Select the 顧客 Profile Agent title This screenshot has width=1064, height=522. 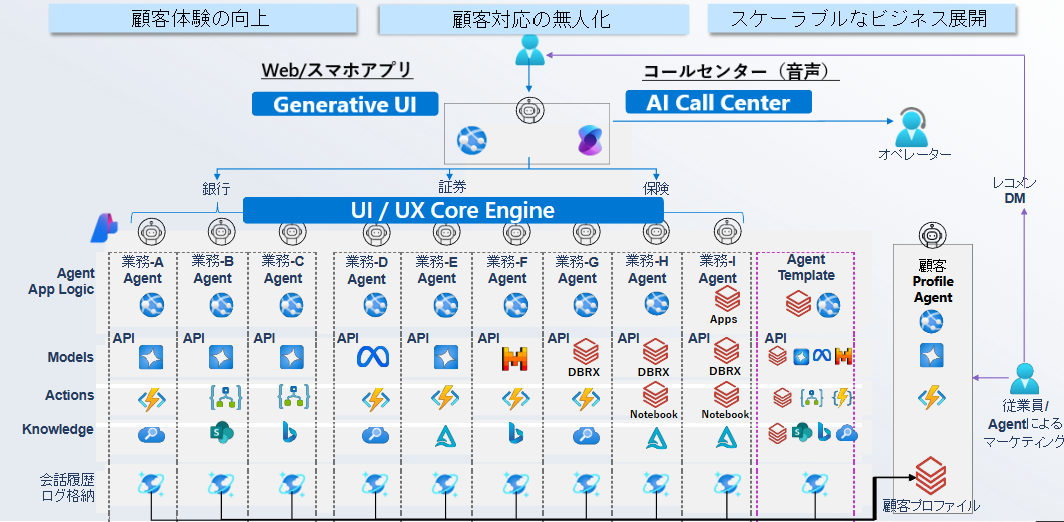click(x=933, y=282)
